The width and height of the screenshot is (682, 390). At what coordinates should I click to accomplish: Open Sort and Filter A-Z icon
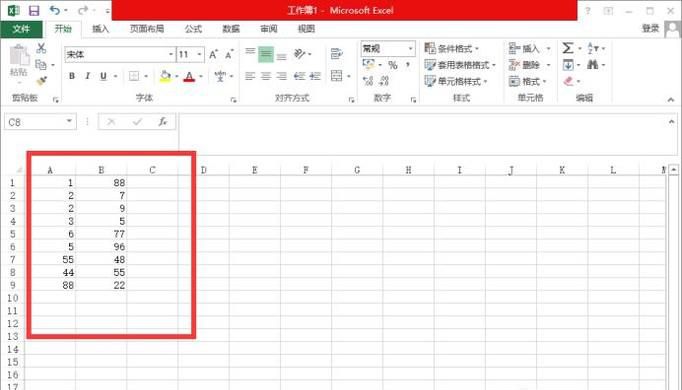click(x=592, y=48)
